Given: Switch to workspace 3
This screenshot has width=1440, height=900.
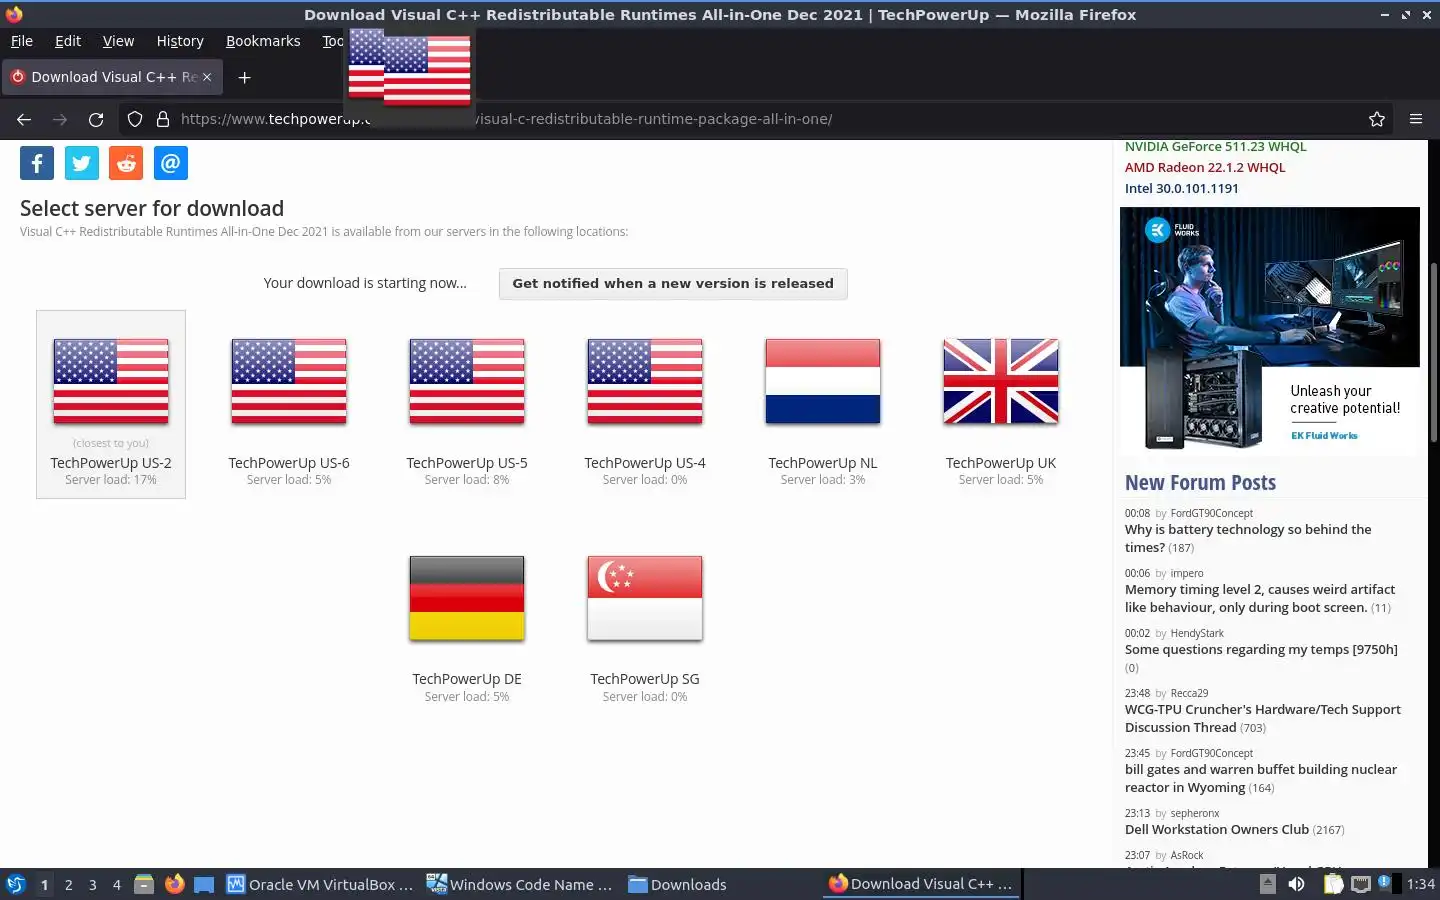Looking at the screenshot, I should coord(93,885).
